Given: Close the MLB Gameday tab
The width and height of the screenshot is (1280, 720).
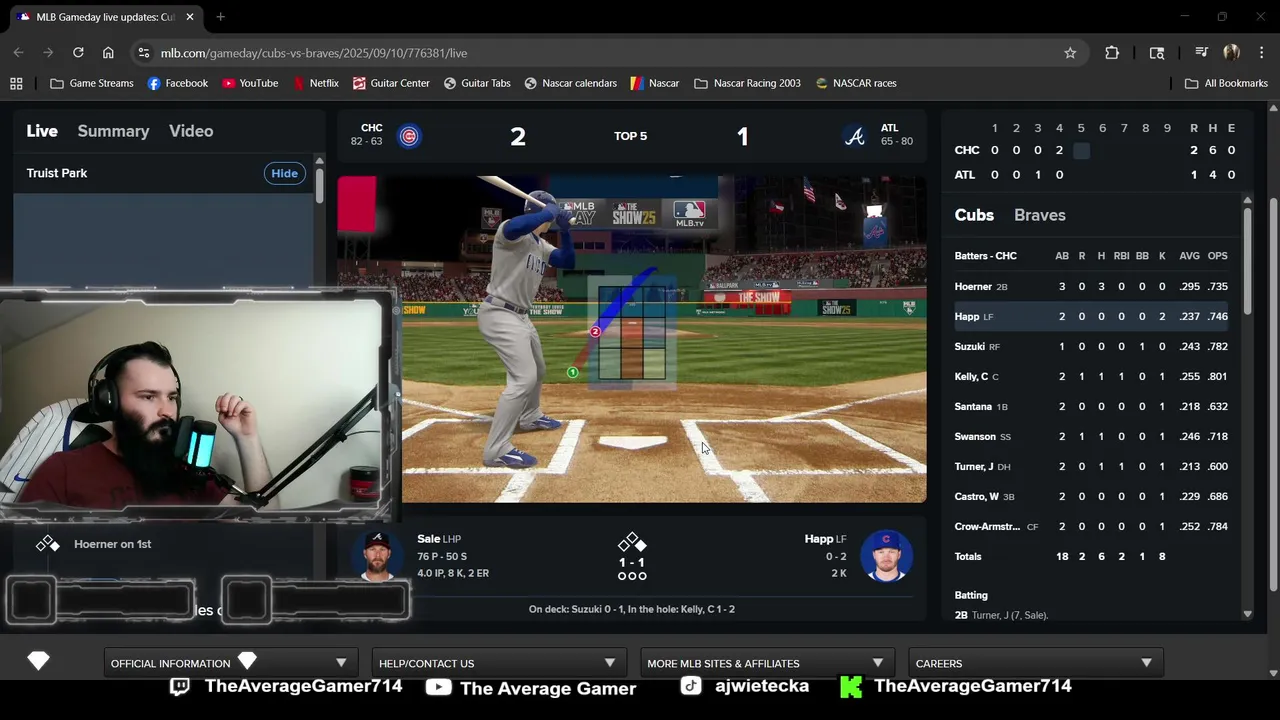Looking at the screenshot, I should pyautogui.click(x=189, y=17).
